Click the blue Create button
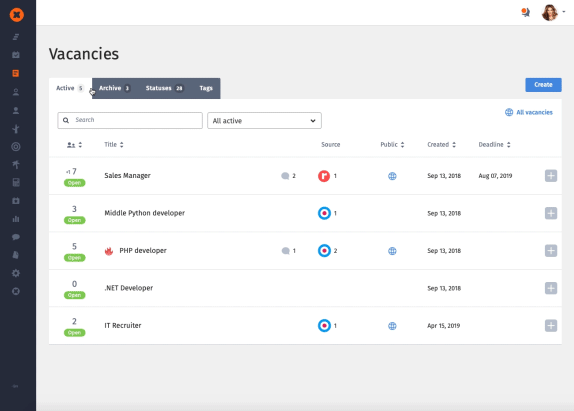574x411 pixels. tap(543, 85)
